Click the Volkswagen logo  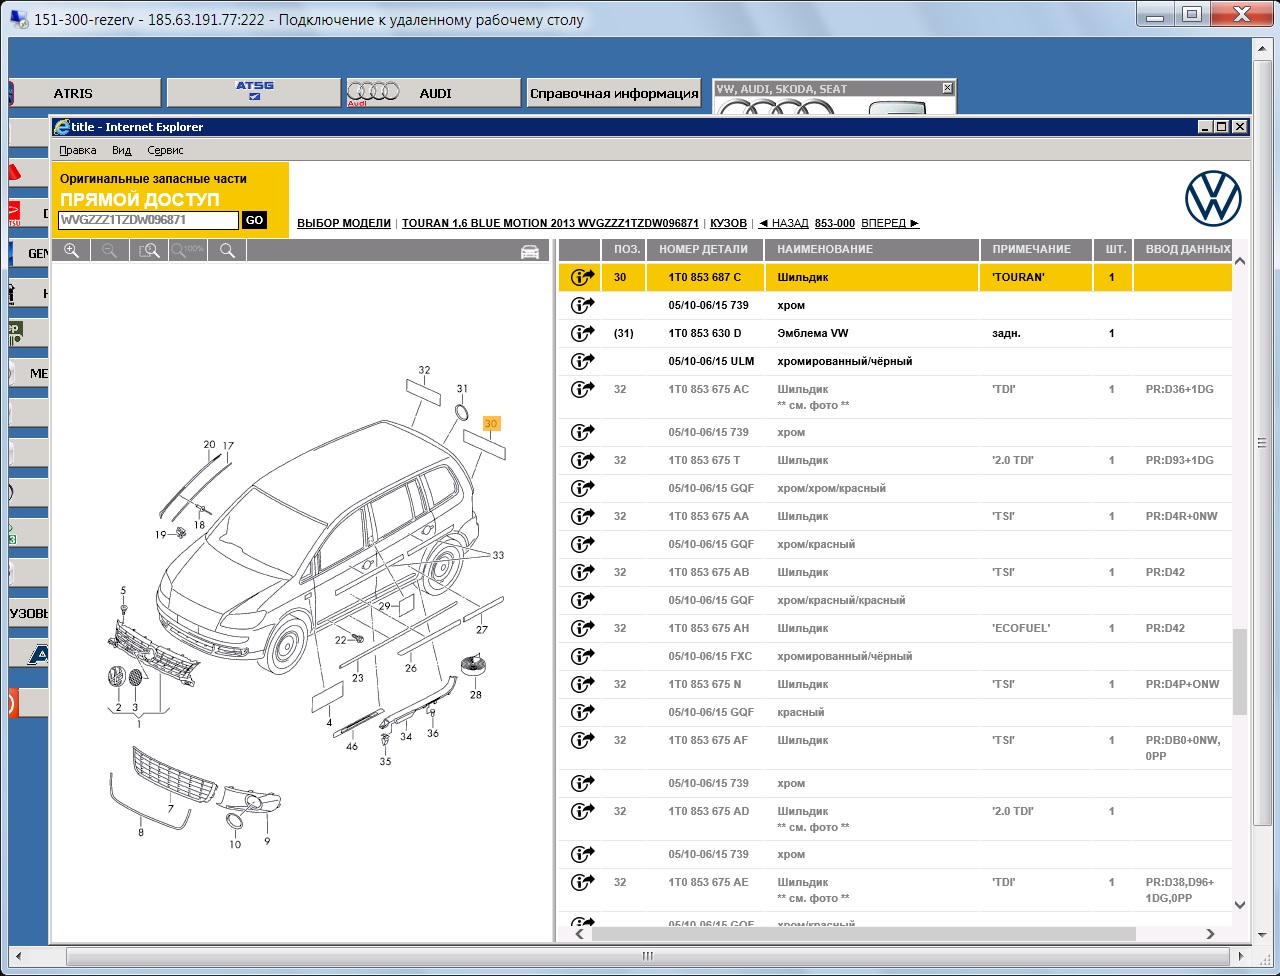(1213, 198)
